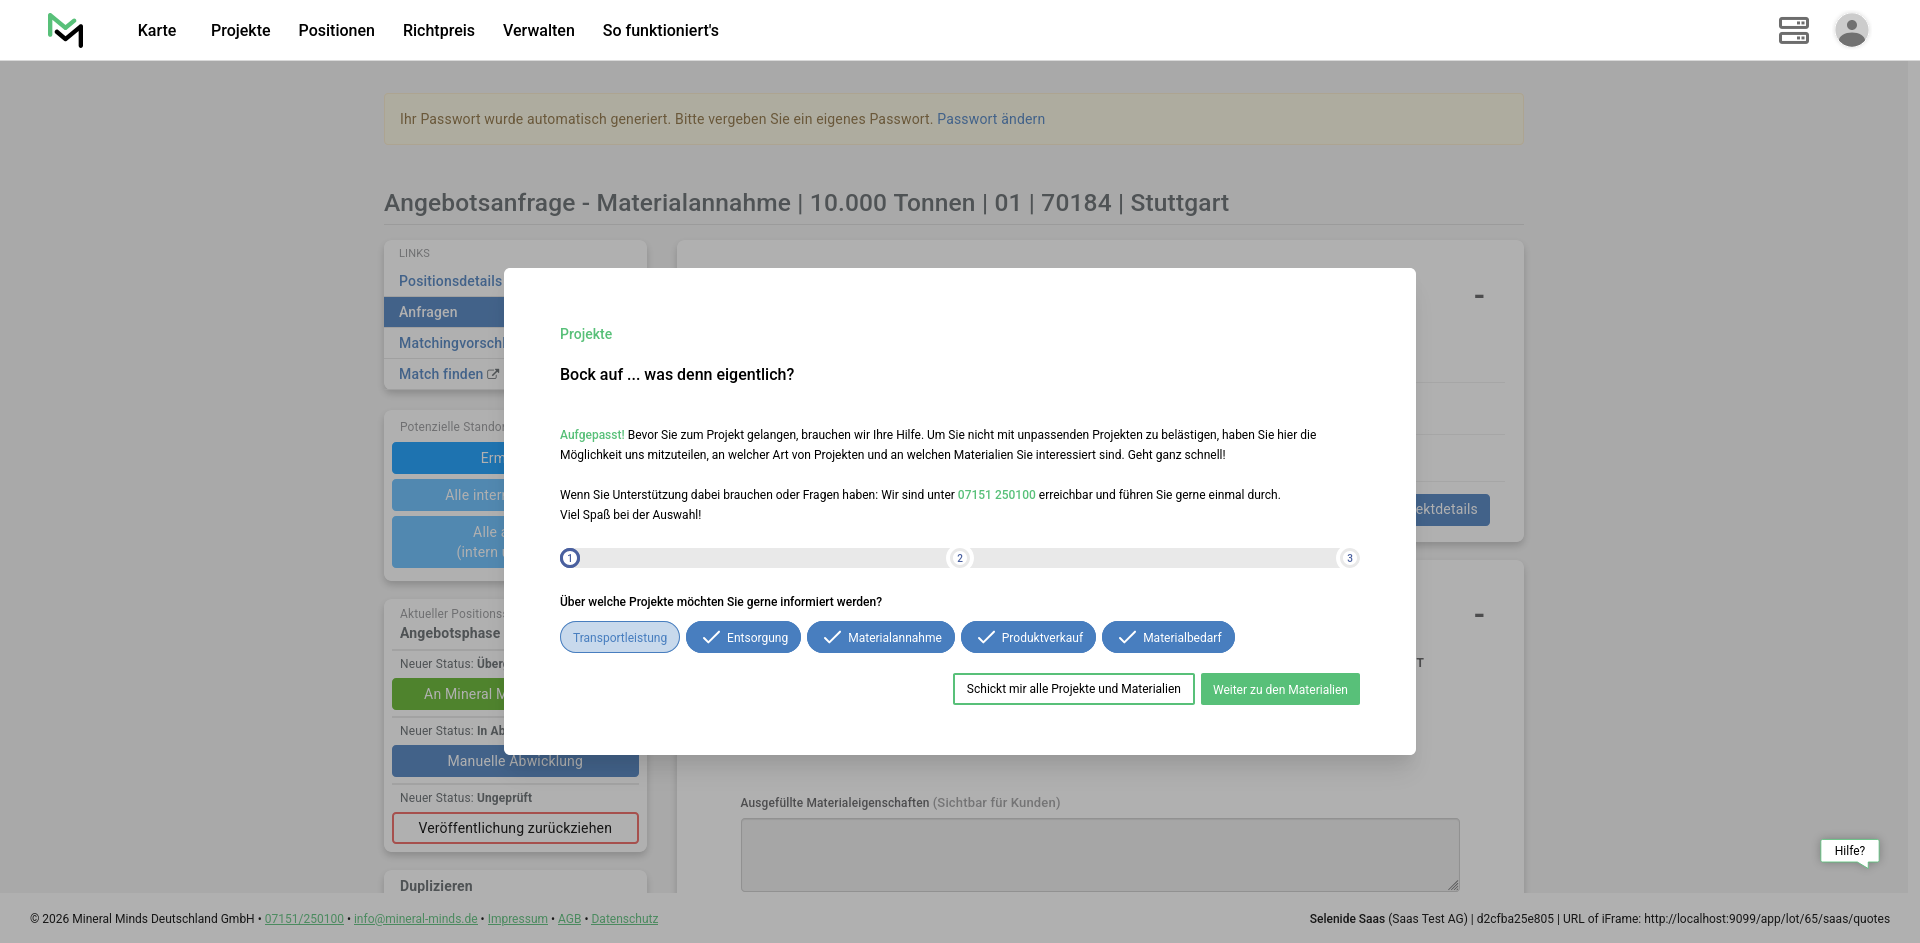Screen dimensions: 1920x943
Task: Uncheck the Materialbedarf chip
Action: [x=1168, y=638]
